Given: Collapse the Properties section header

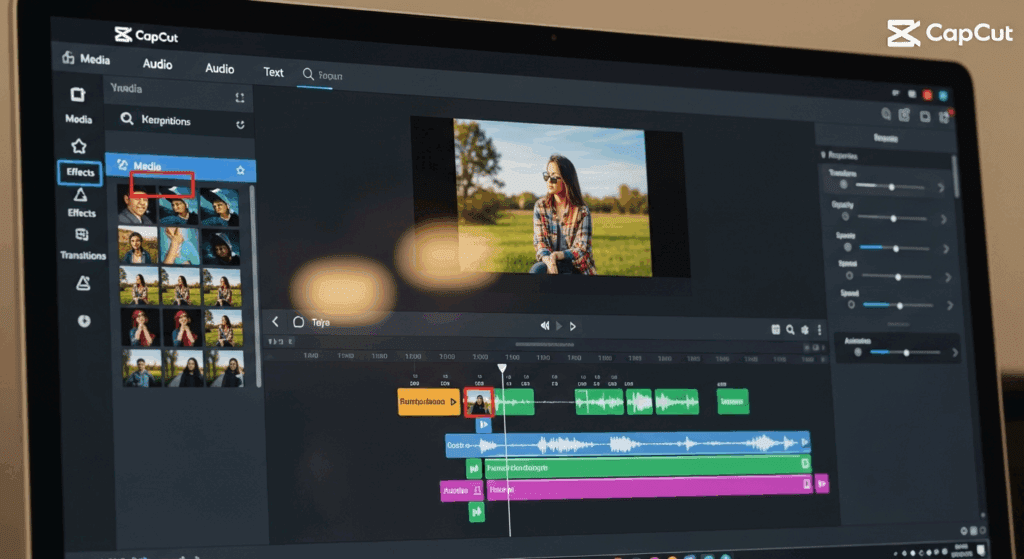Looking at the screenshot, I should click(823, 156).
